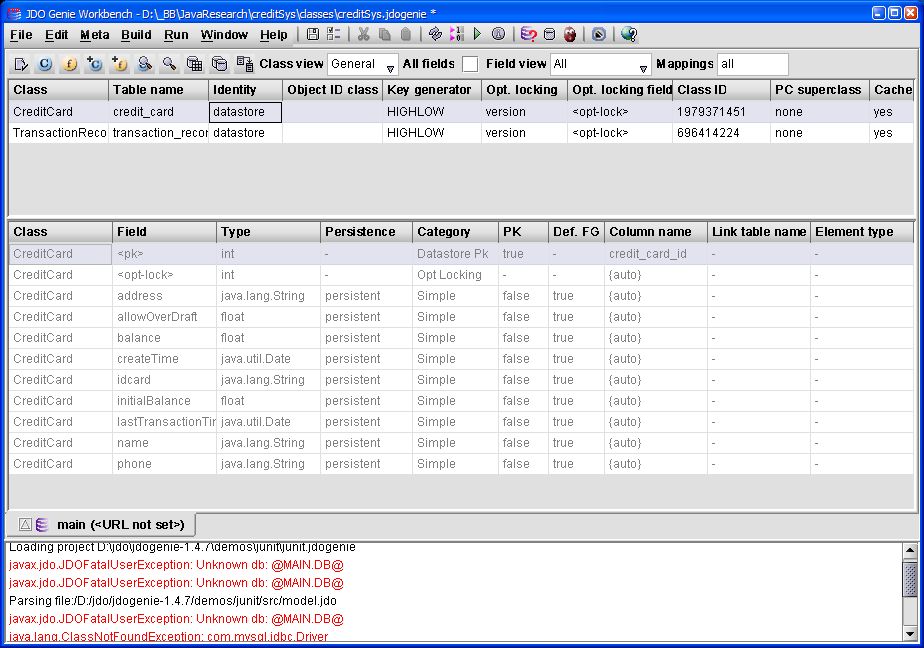Image resolution: width=924 pixels, height=648 pixels.
Task: Click the round info stamp icon
Action: click(x=499, y=34)
